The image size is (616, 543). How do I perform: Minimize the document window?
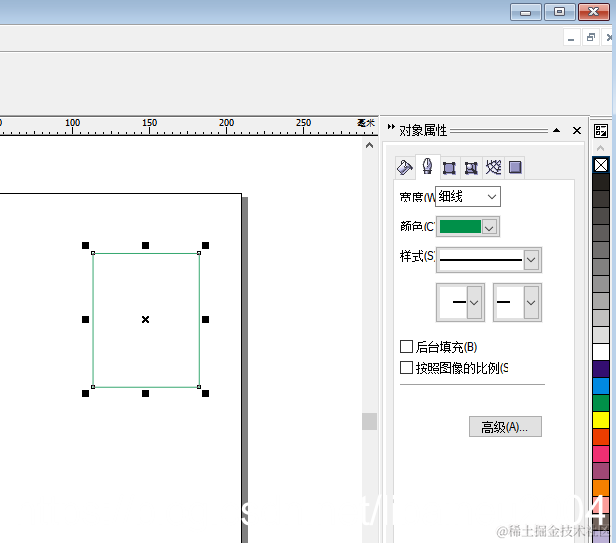click(x=571, y=38)
